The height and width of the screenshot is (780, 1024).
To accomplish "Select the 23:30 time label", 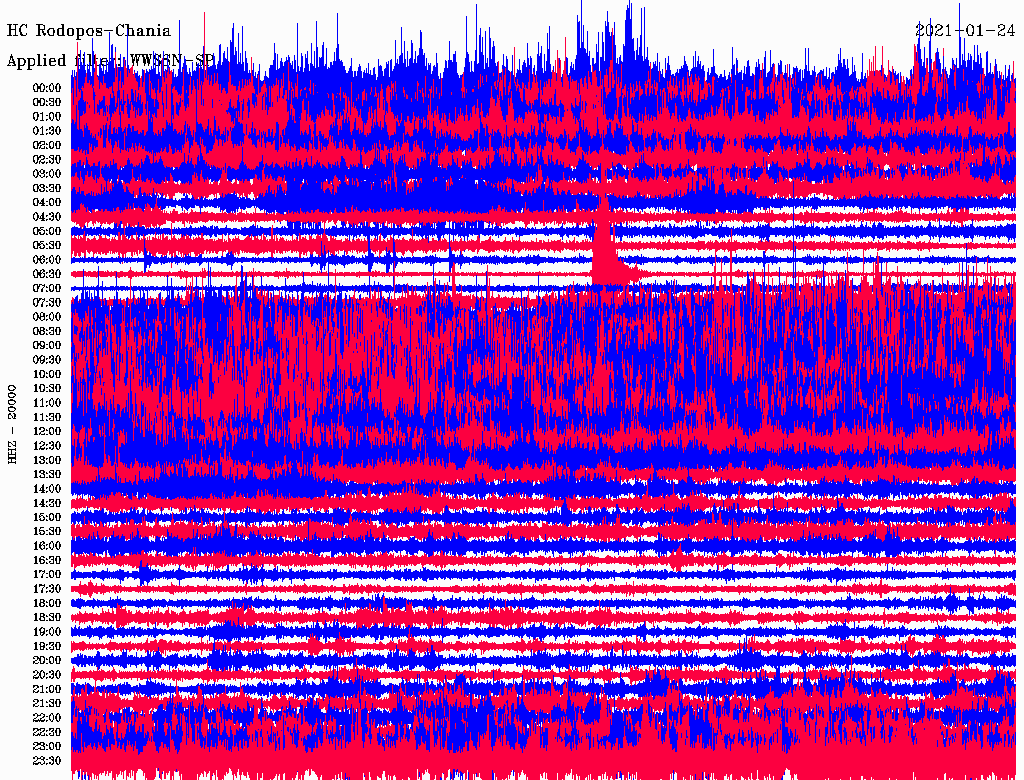I will pos(46,760).
